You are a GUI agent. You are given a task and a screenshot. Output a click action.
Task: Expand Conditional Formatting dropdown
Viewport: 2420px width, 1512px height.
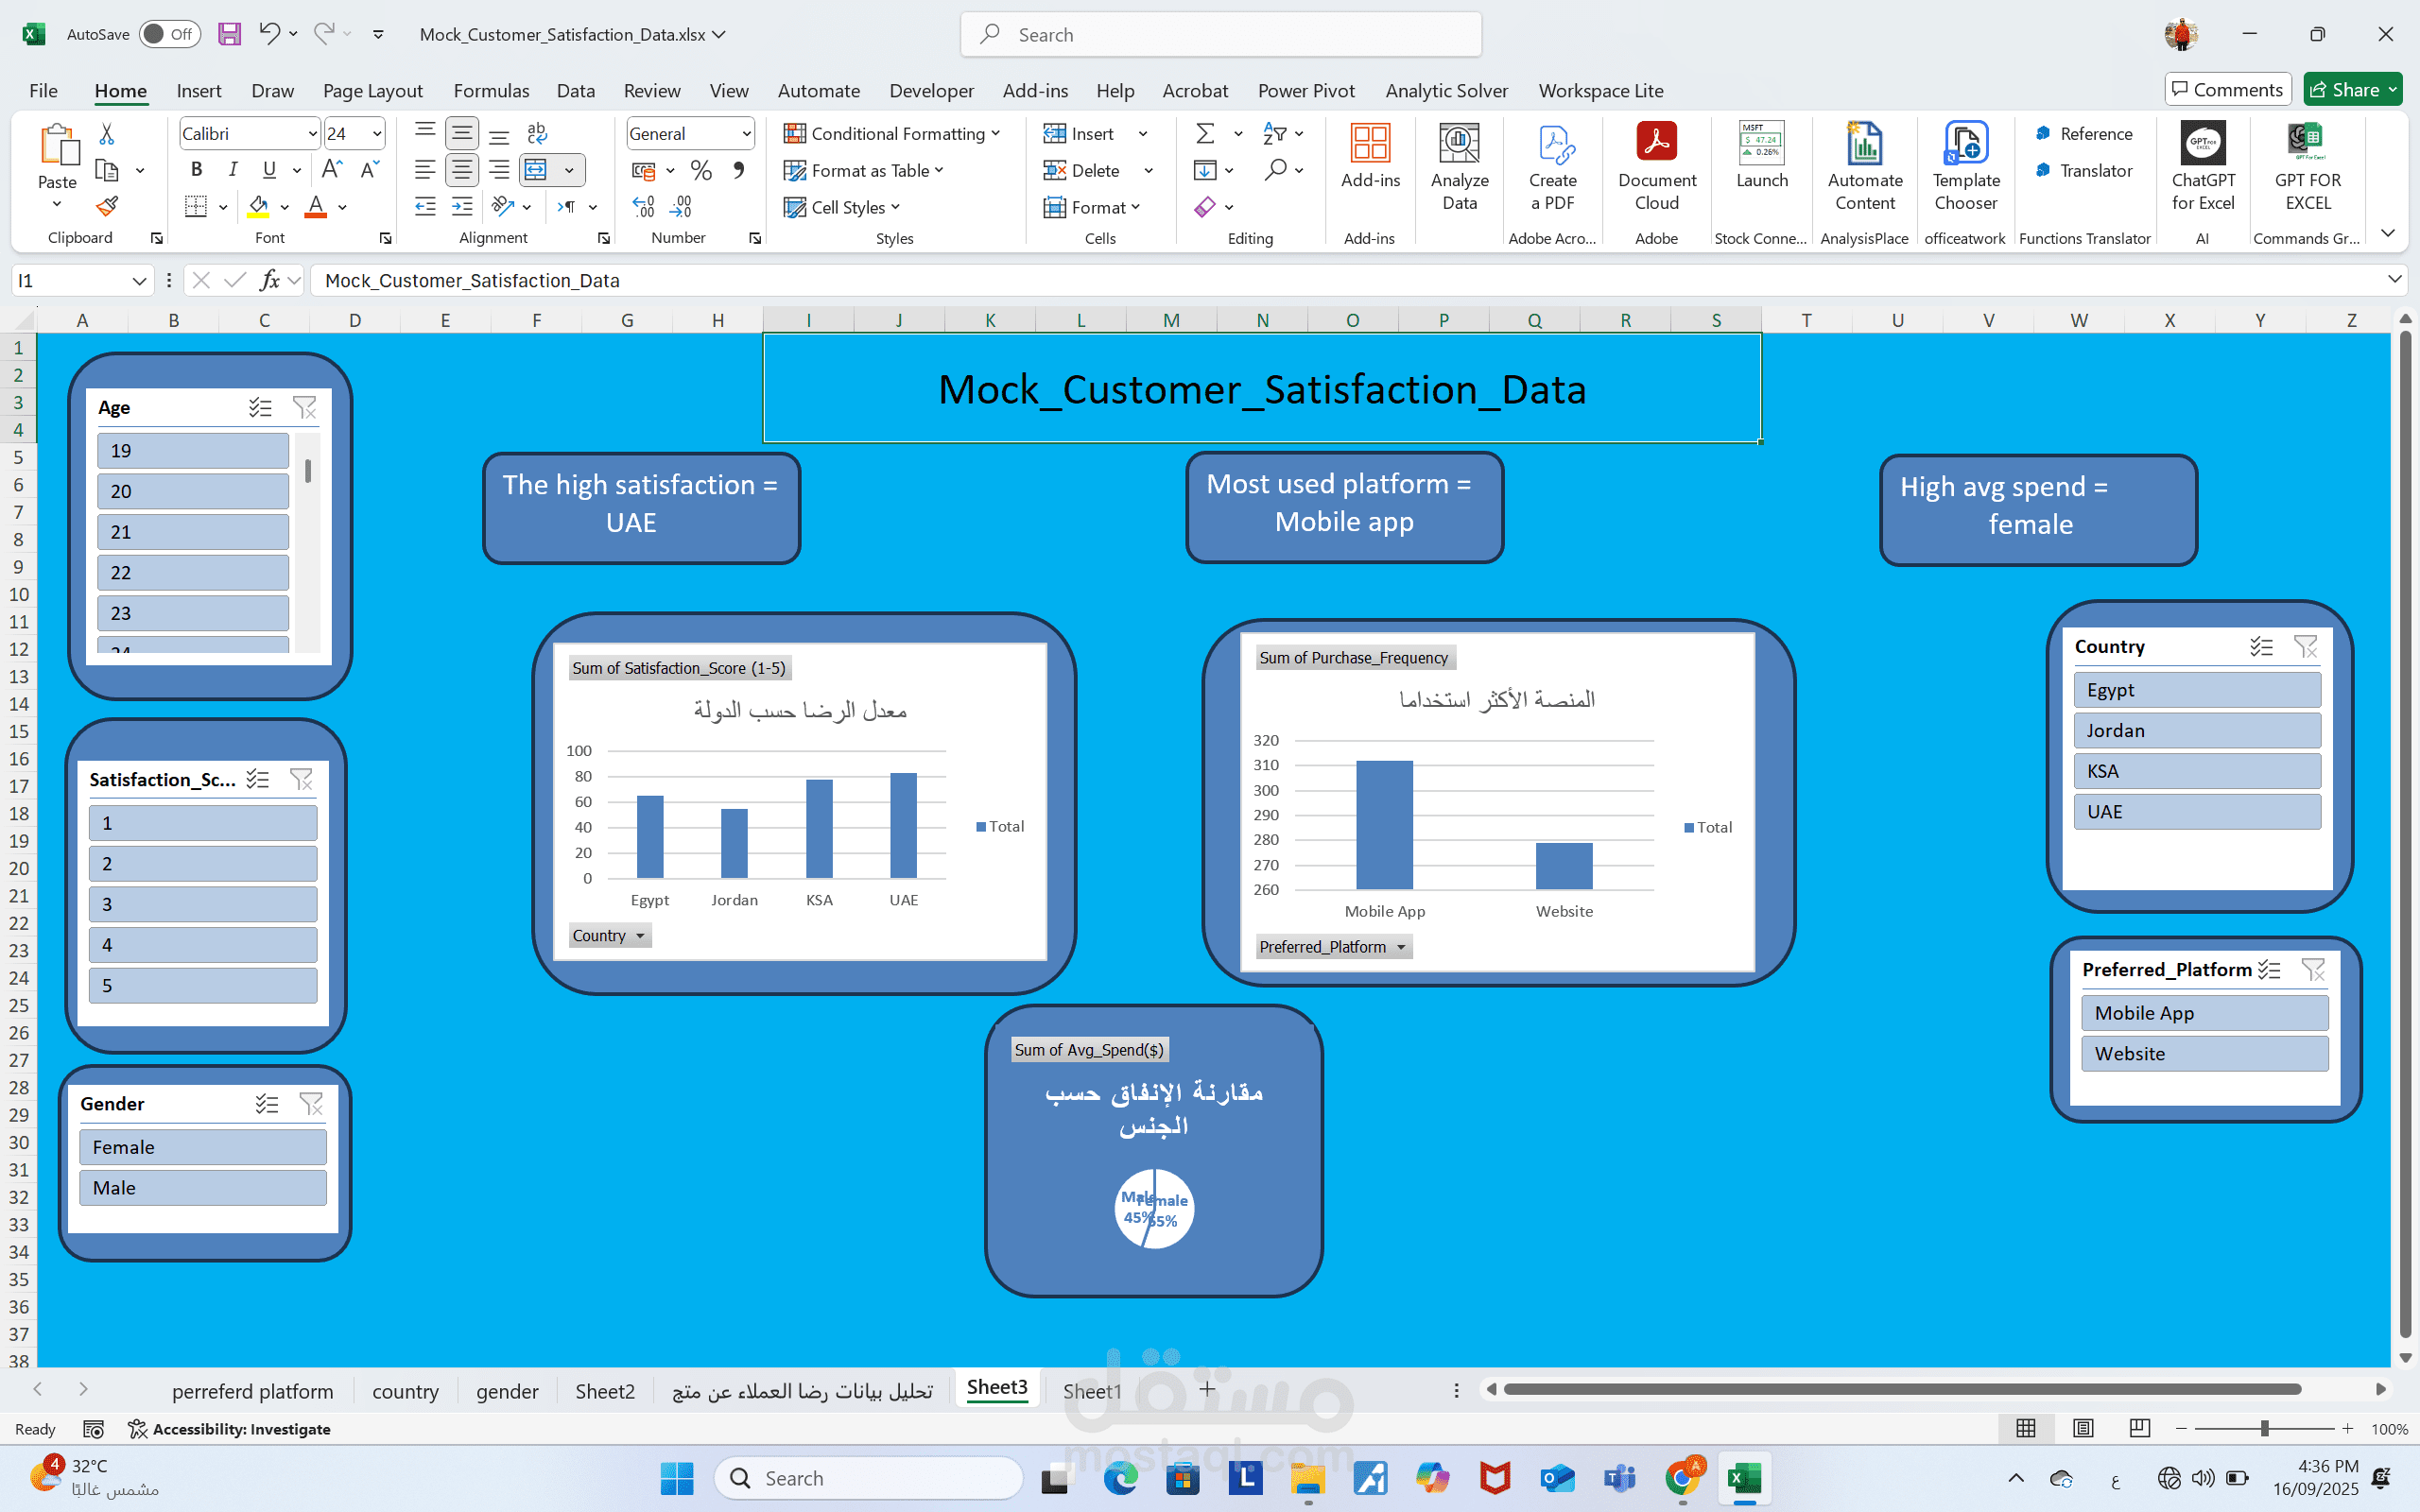pyautogui.click(x=995, y=133)
